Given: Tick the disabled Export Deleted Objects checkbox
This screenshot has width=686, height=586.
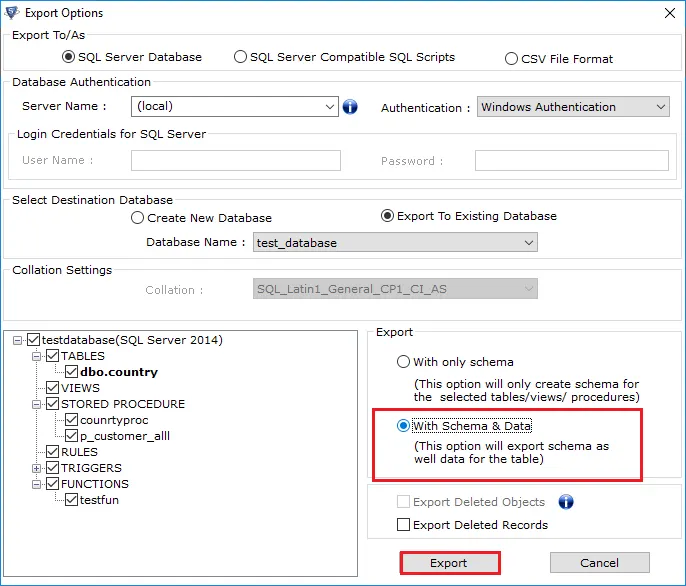Looking at the screenshot, I should tap(403, 502).
